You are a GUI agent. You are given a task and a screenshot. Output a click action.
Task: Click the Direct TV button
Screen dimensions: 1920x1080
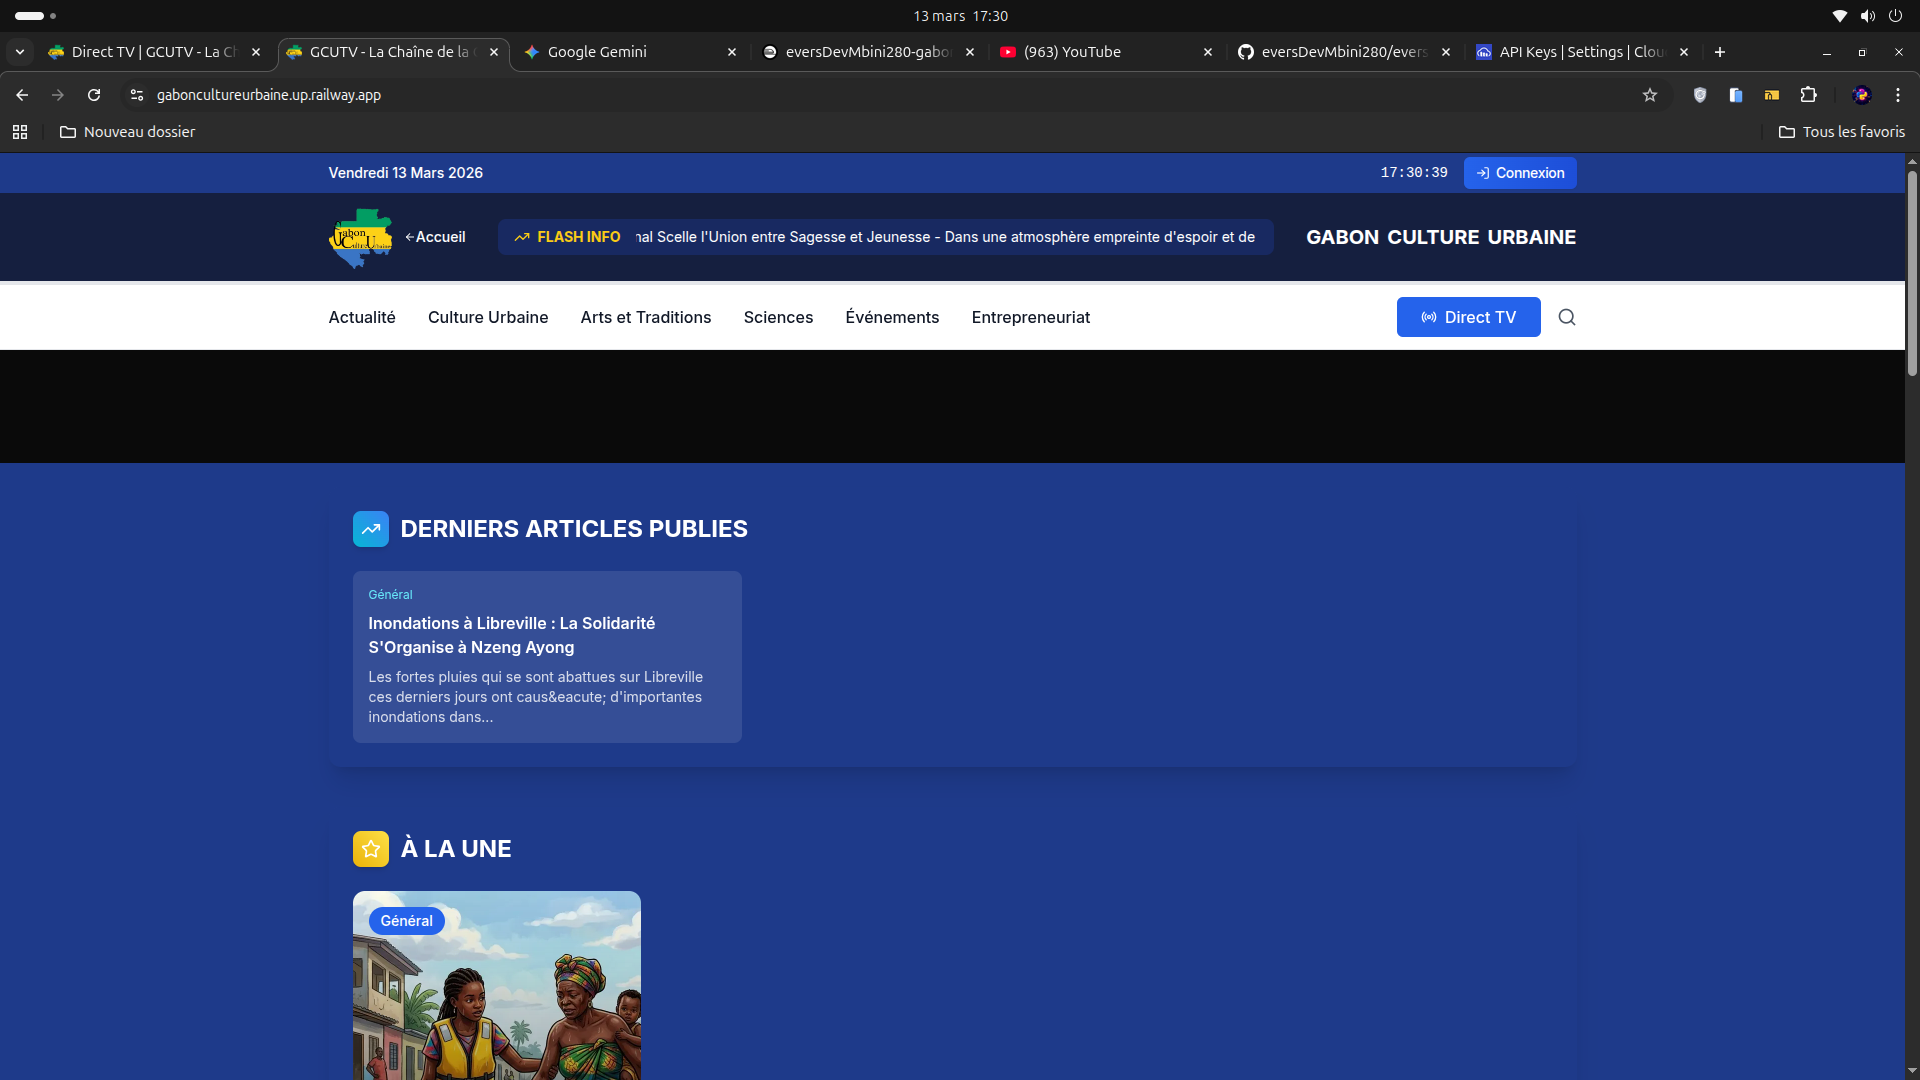[x=1468, y=317]
